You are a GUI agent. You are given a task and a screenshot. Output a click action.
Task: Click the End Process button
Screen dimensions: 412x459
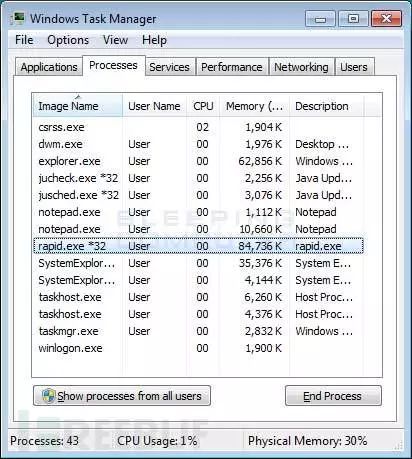[x=333, y=396]
